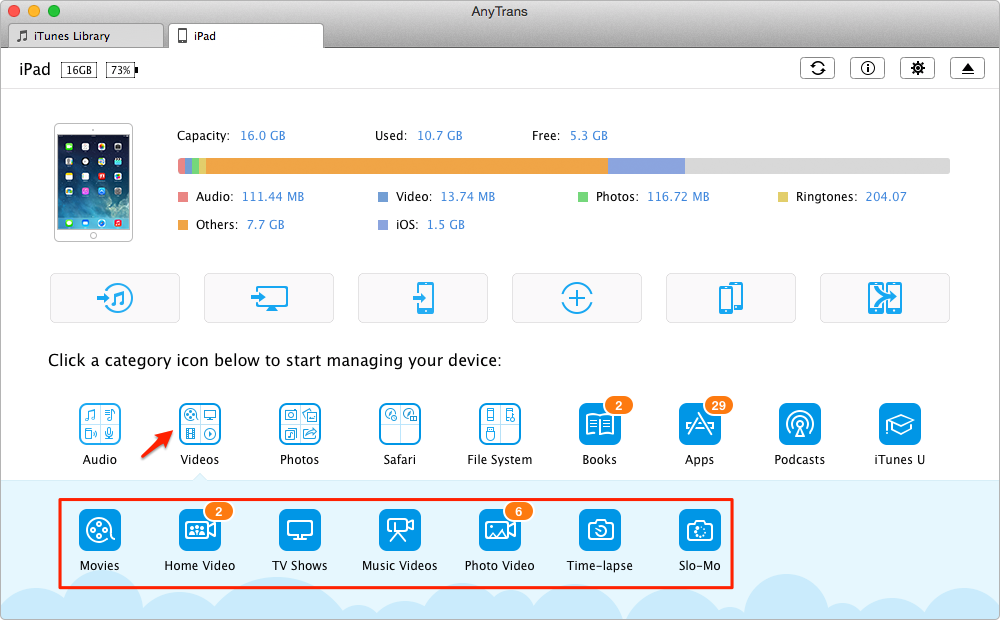Select the Time-lapse subcategory icon
Screen dimensions: 1000x620
coord(599,529)
